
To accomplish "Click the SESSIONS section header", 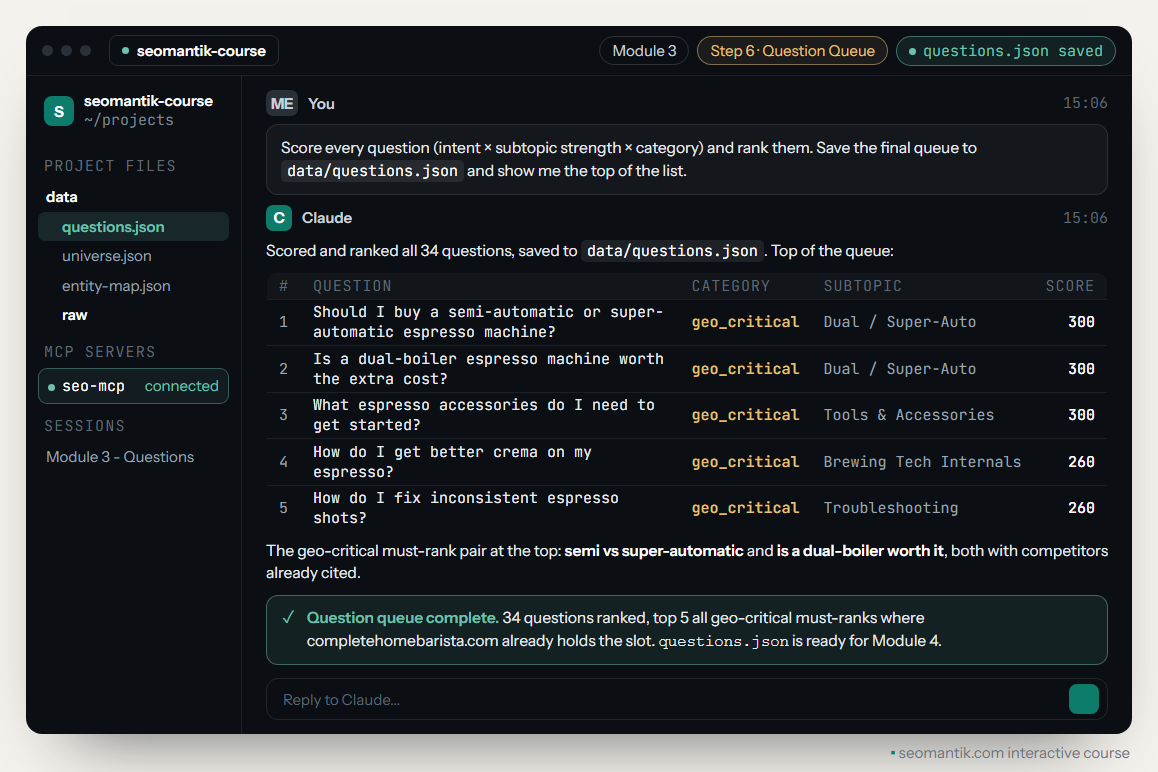I will tap(84, 426).
